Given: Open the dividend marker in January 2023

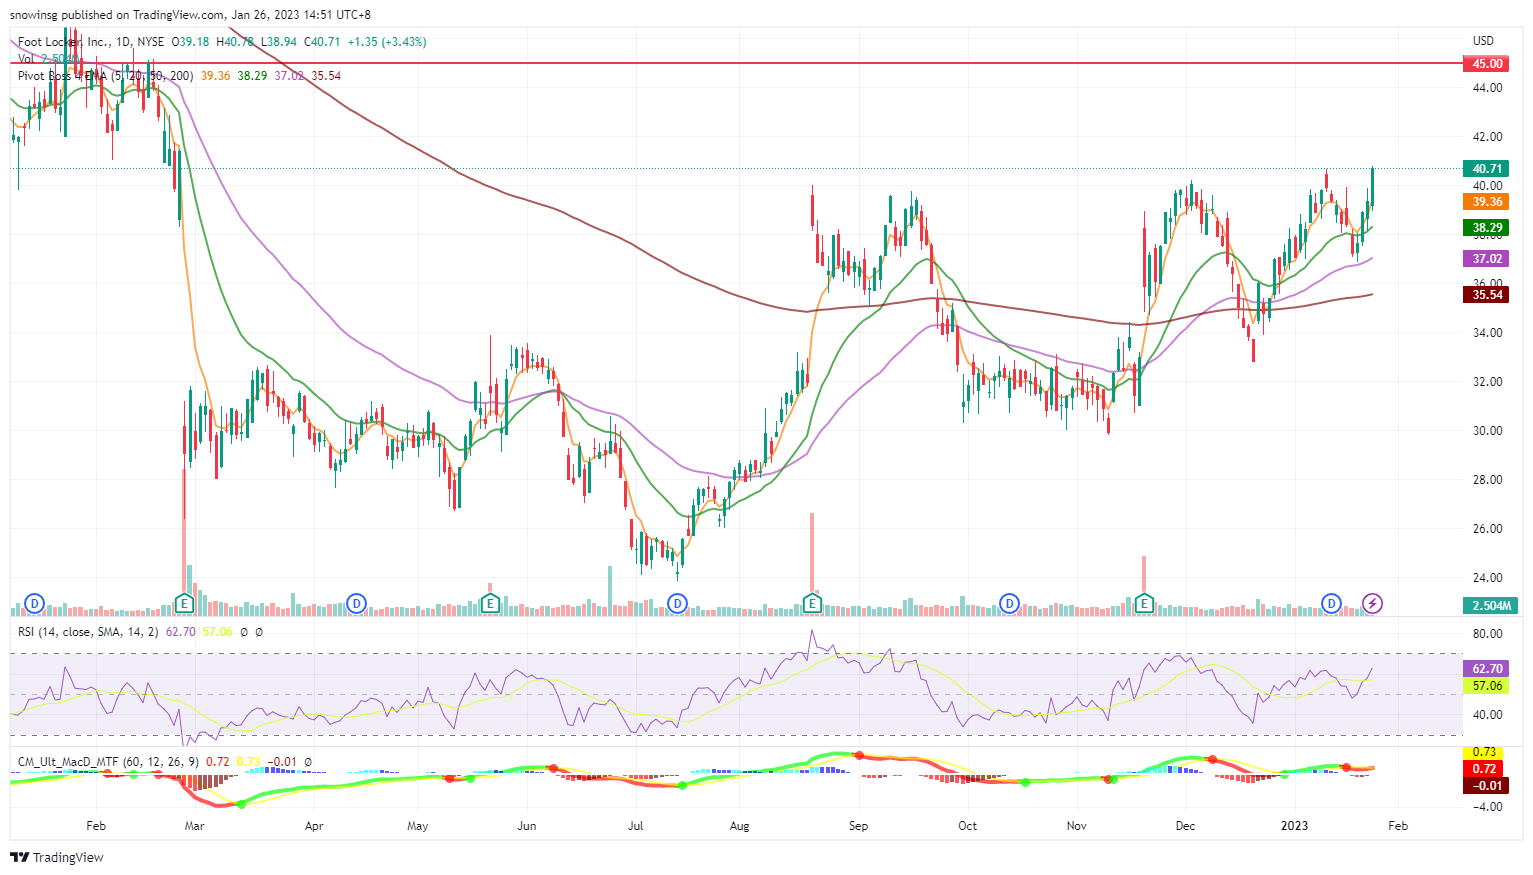Looking at the screenshot, I should click(x=1331, y=603).
